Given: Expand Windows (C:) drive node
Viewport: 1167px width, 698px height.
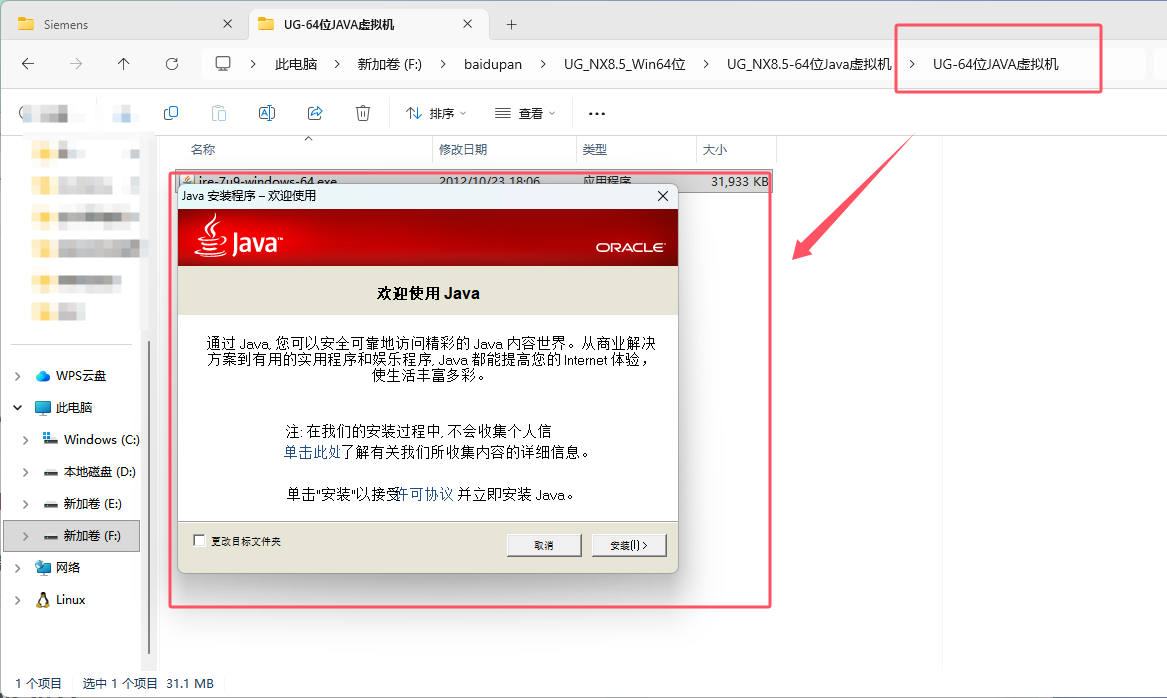Looking at the screenshot, I should (x=25, y=440).
